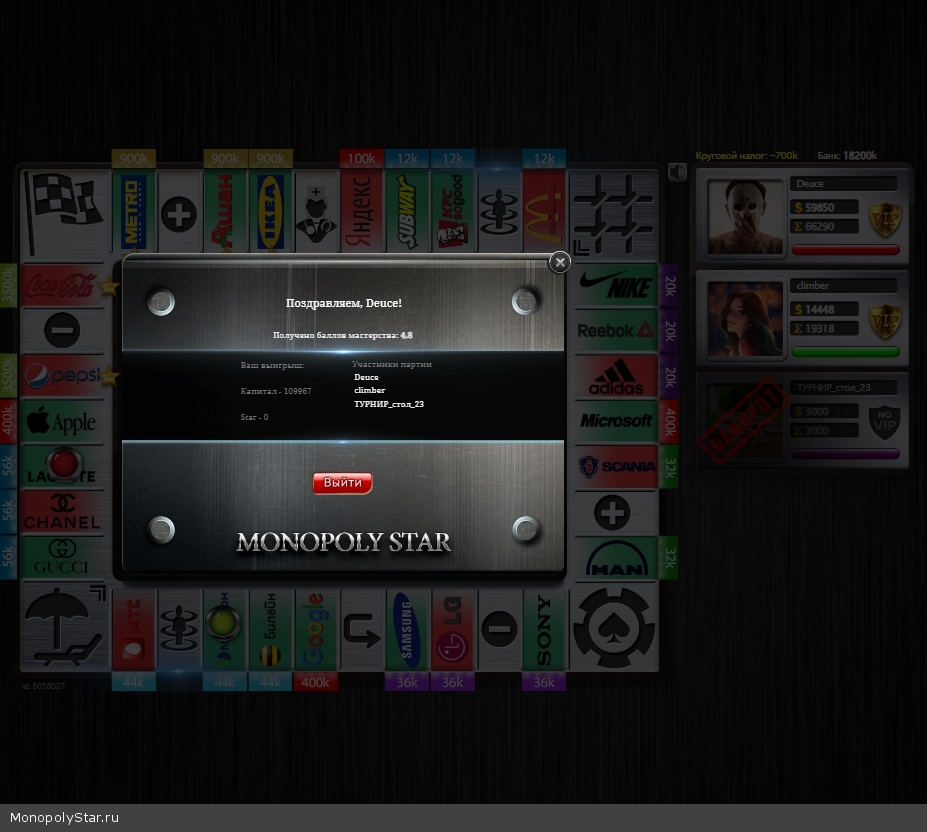
Task: Select the CHANEL brand cell
Action: click(x=63, y=512)
